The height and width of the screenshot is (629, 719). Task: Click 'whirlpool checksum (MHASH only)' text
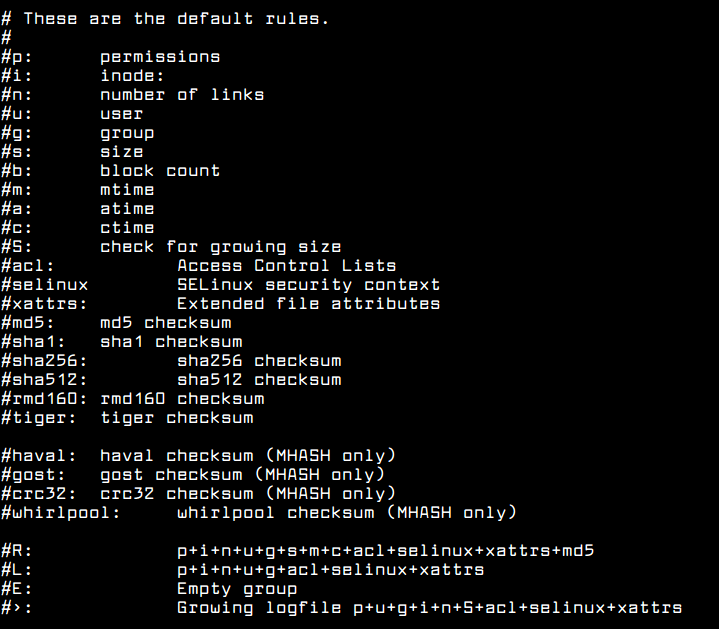346,513
